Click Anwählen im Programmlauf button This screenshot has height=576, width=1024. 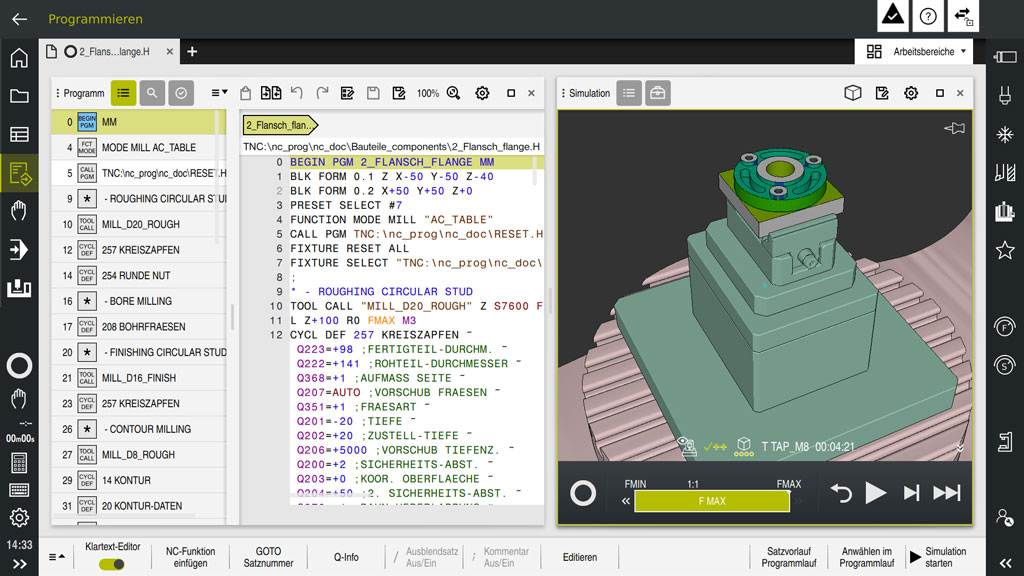867,557
